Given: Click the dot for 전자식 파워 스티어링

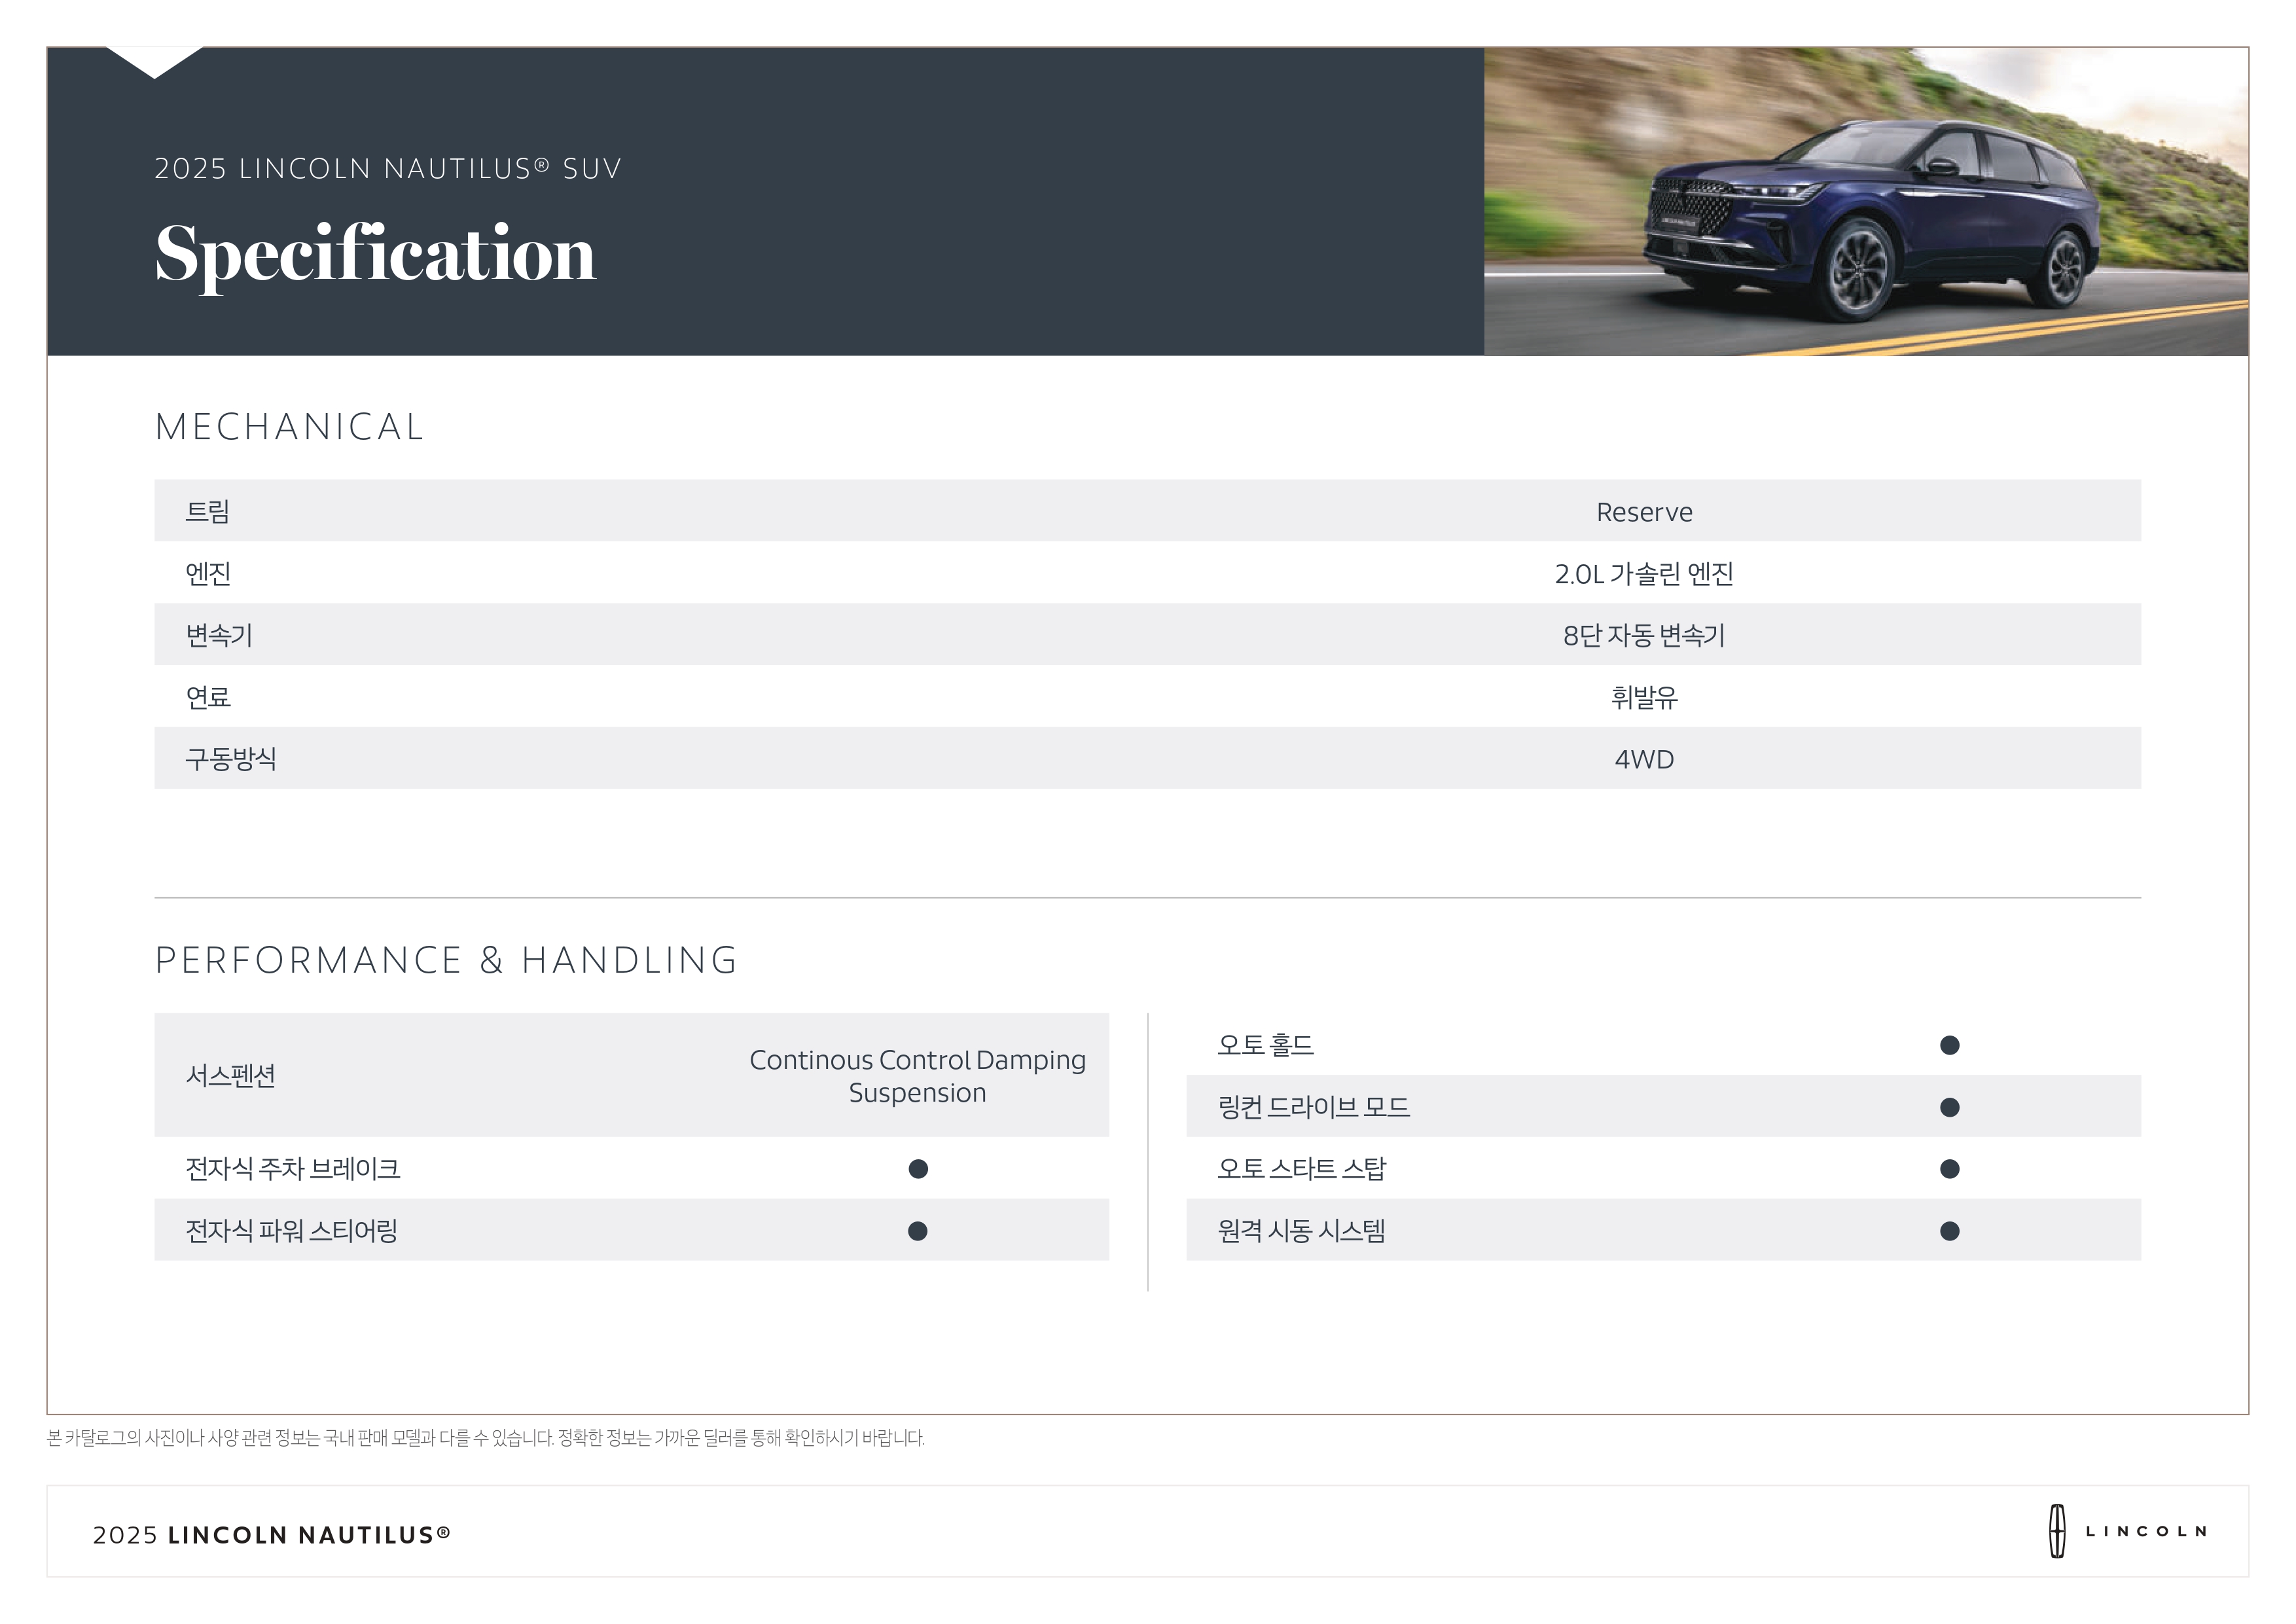Looking at the screenshot, I should click(917, 1231).
